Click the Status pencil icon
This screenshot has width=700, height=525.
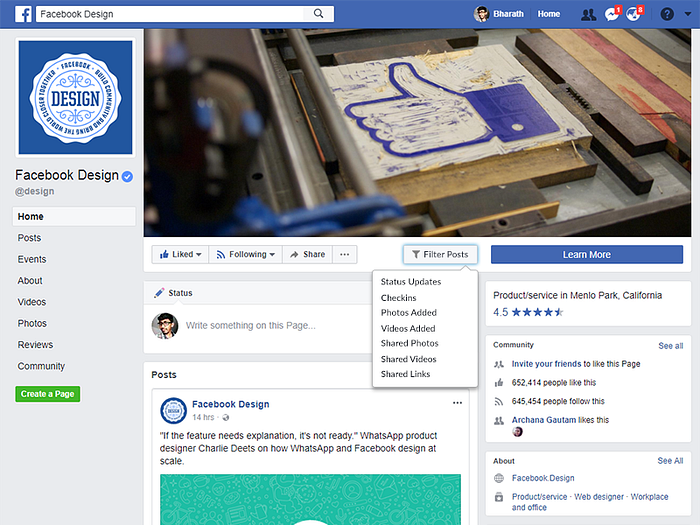pos(159,293)
